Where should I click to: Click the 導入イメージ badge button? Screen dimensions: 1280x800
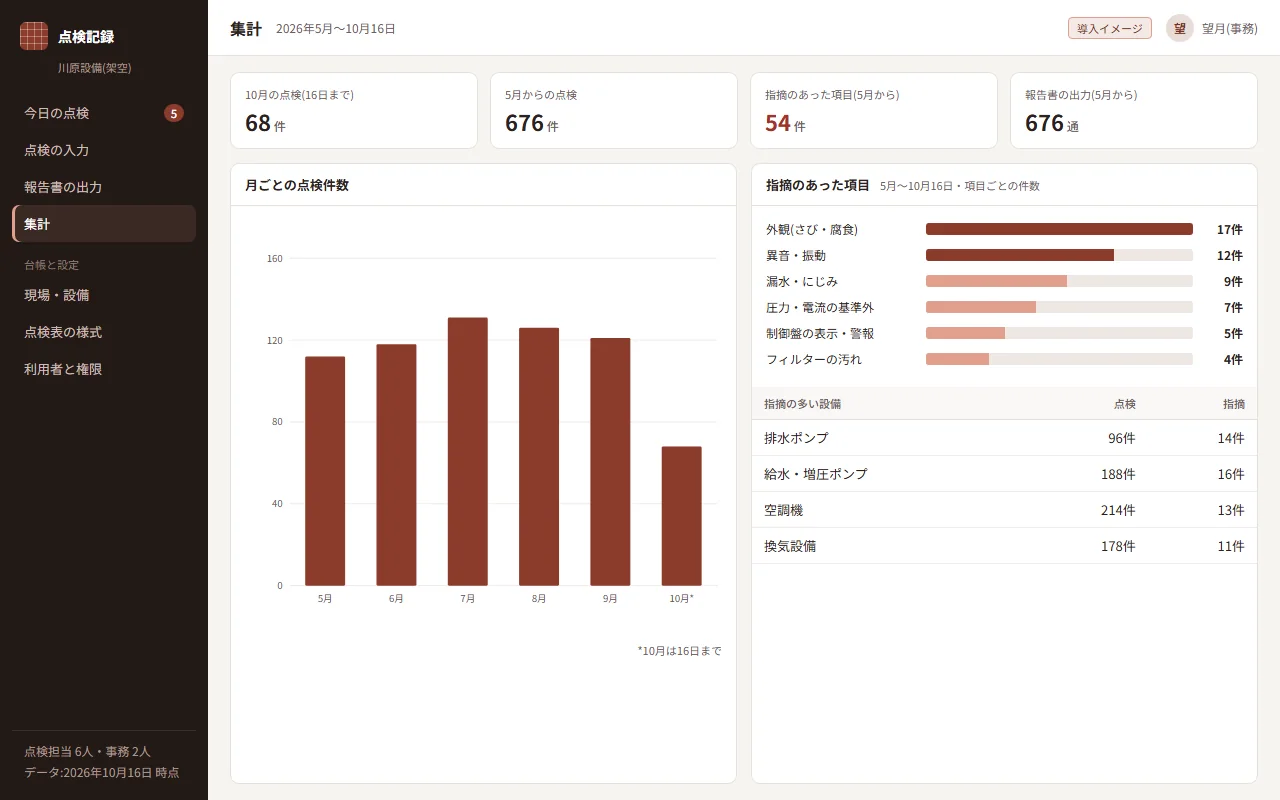click(1110, 28)
